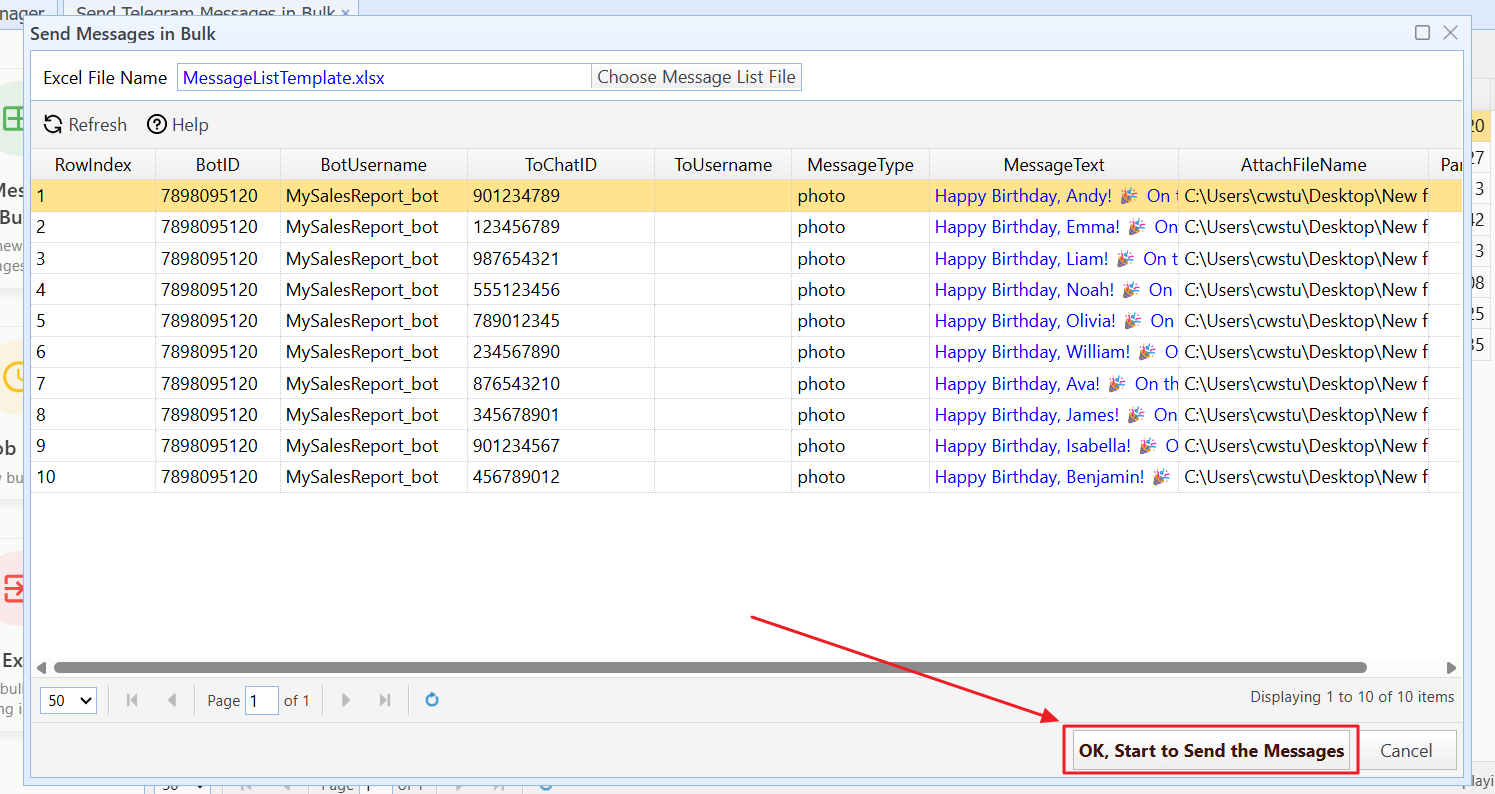Go to first page using pager icon
This screenshot has width=1495, height=794.
(x=132, y=700)
